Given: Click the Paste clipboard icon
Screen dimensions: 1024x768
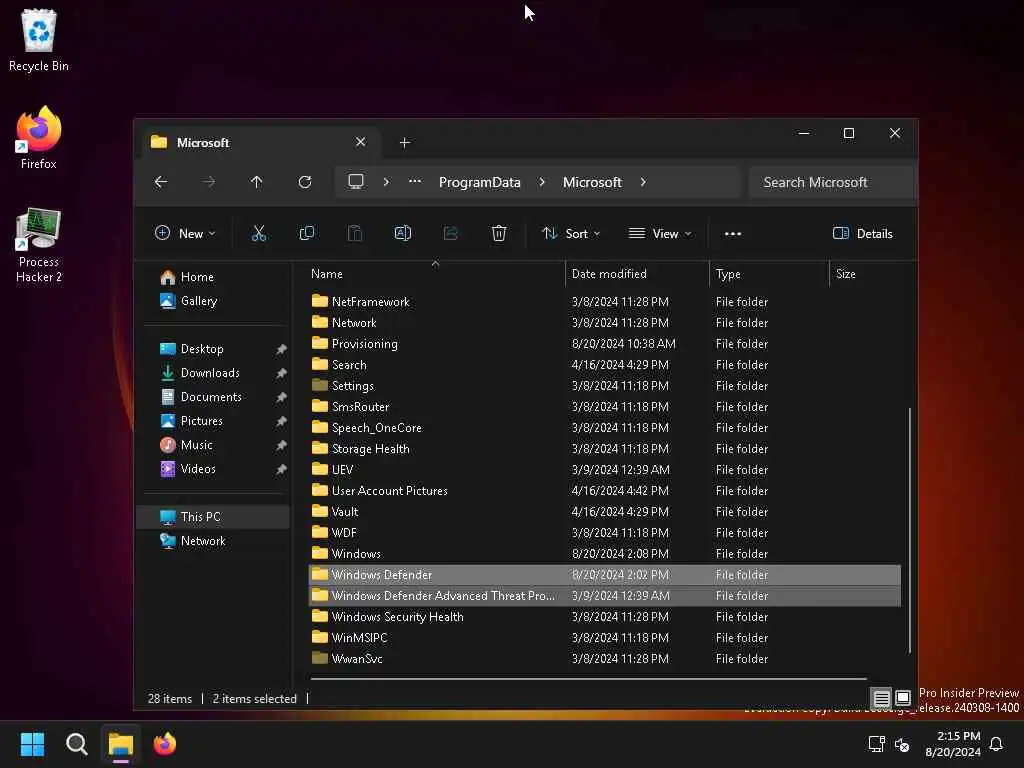Looking at the screenshot, I should (355, 233).
